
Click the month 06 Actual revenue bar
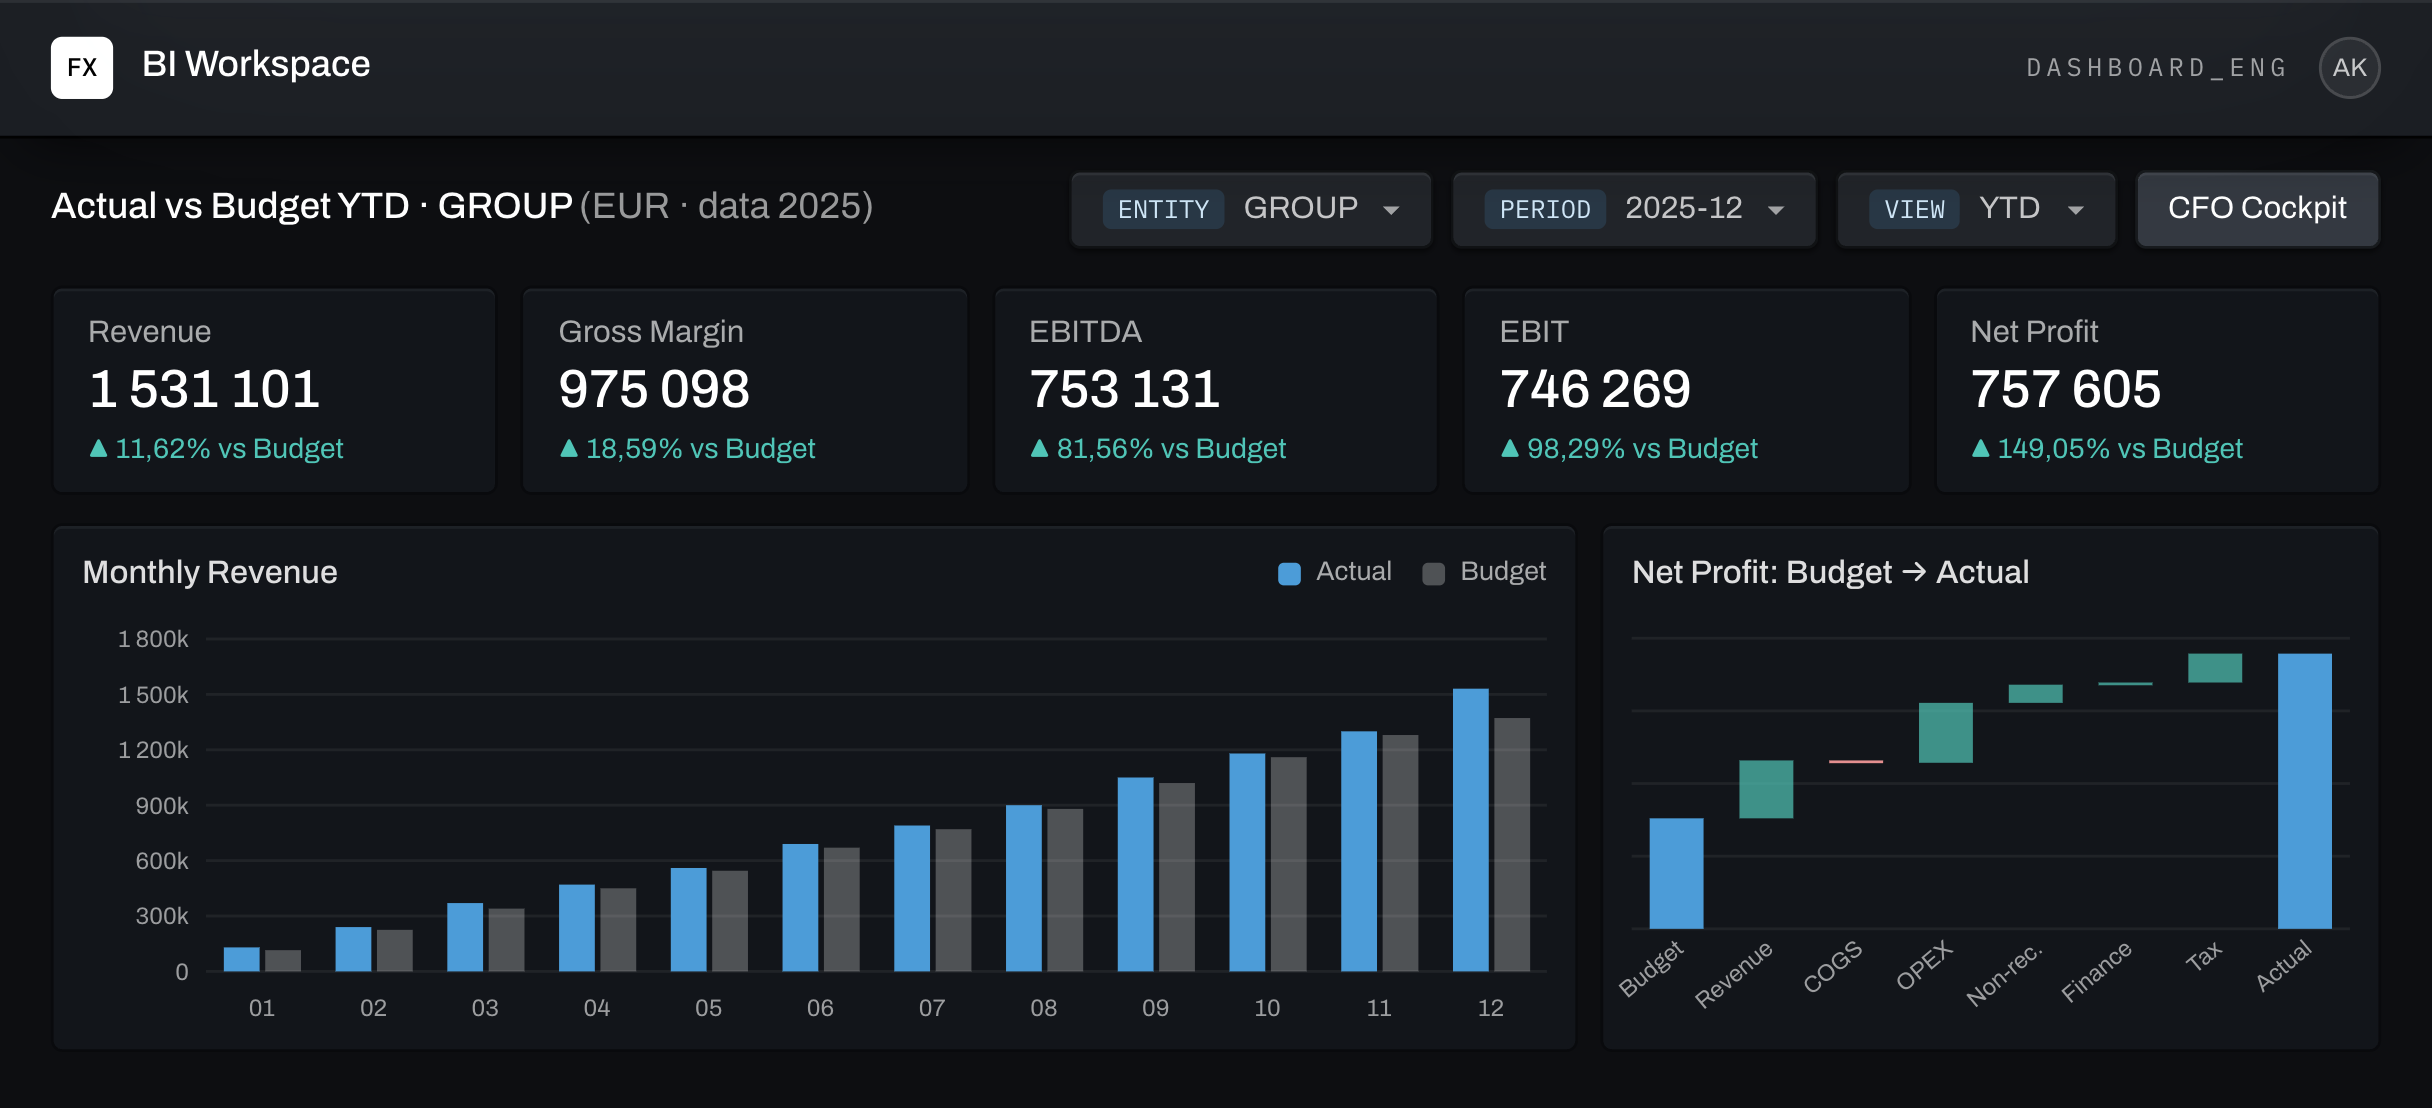[x=800, y=908]
